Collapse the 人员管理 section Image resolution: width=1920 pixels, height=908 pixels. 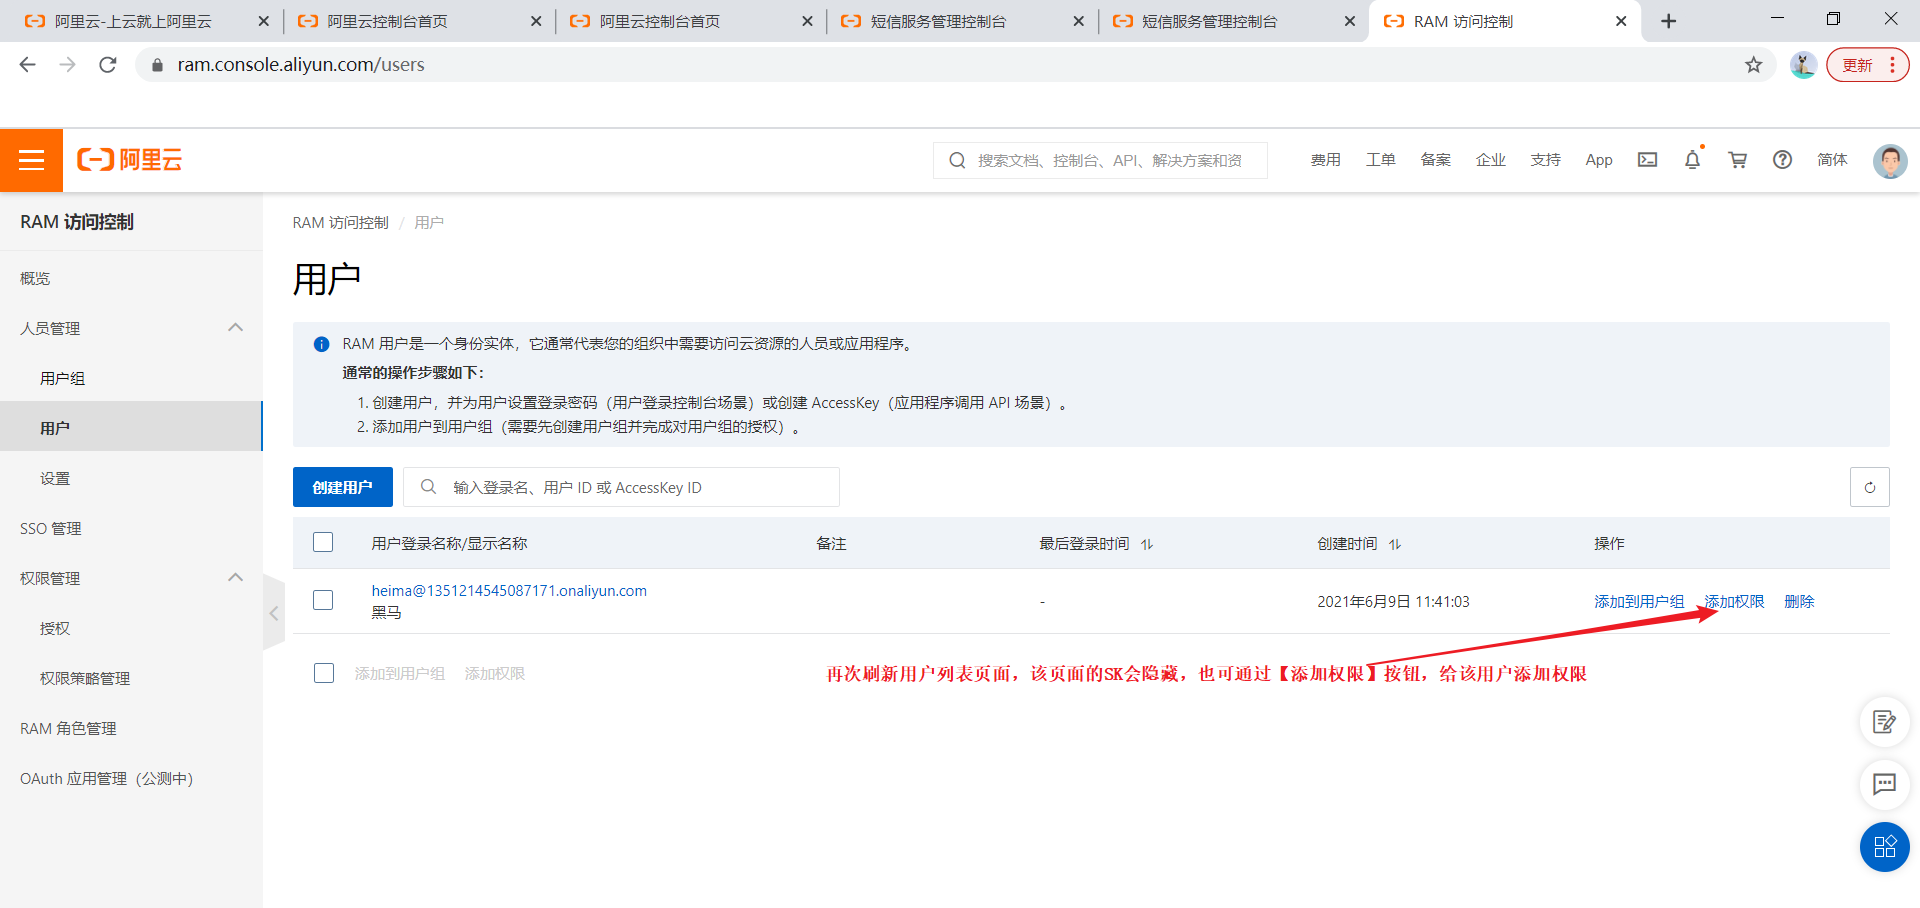coord(235,328)
